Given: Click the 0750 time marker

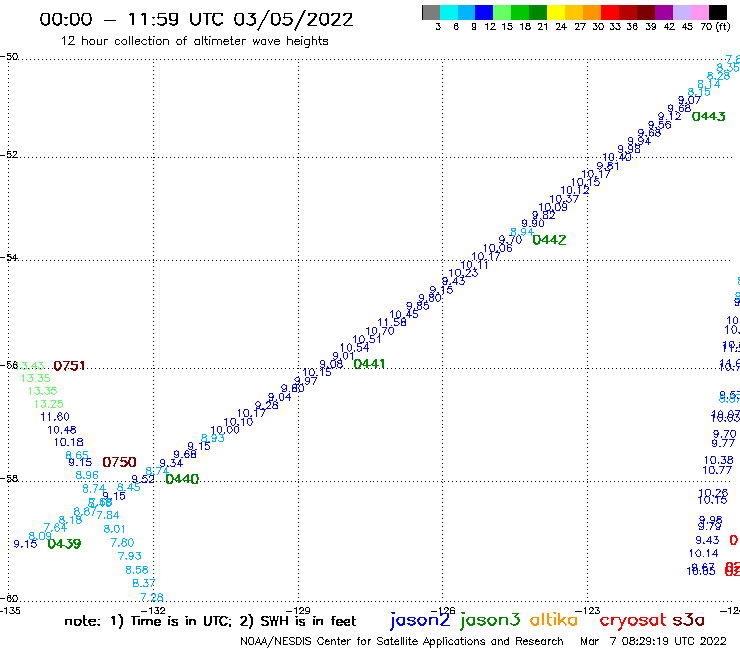Looking at the screenshot, I should click(x=119, y=462).
